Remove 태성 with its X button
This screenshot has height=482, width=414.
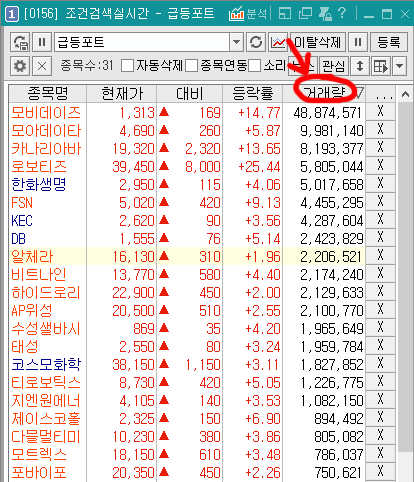coord(380,345)
